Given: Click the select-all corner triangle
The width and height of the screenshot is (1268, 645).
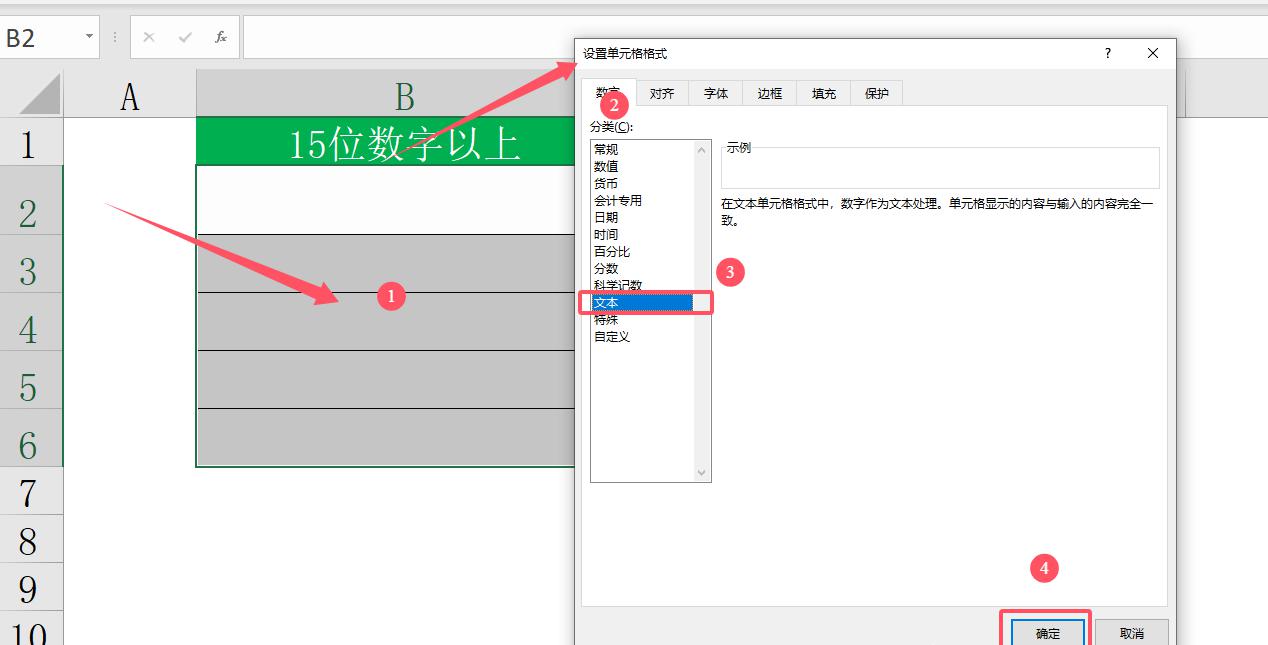Looking at the screenshot, I should pos(40,94).
